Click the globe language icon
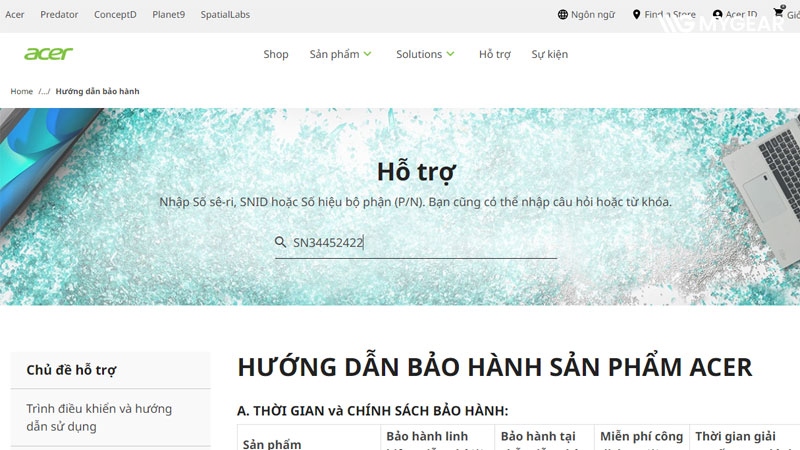 (x=562, y=14)
